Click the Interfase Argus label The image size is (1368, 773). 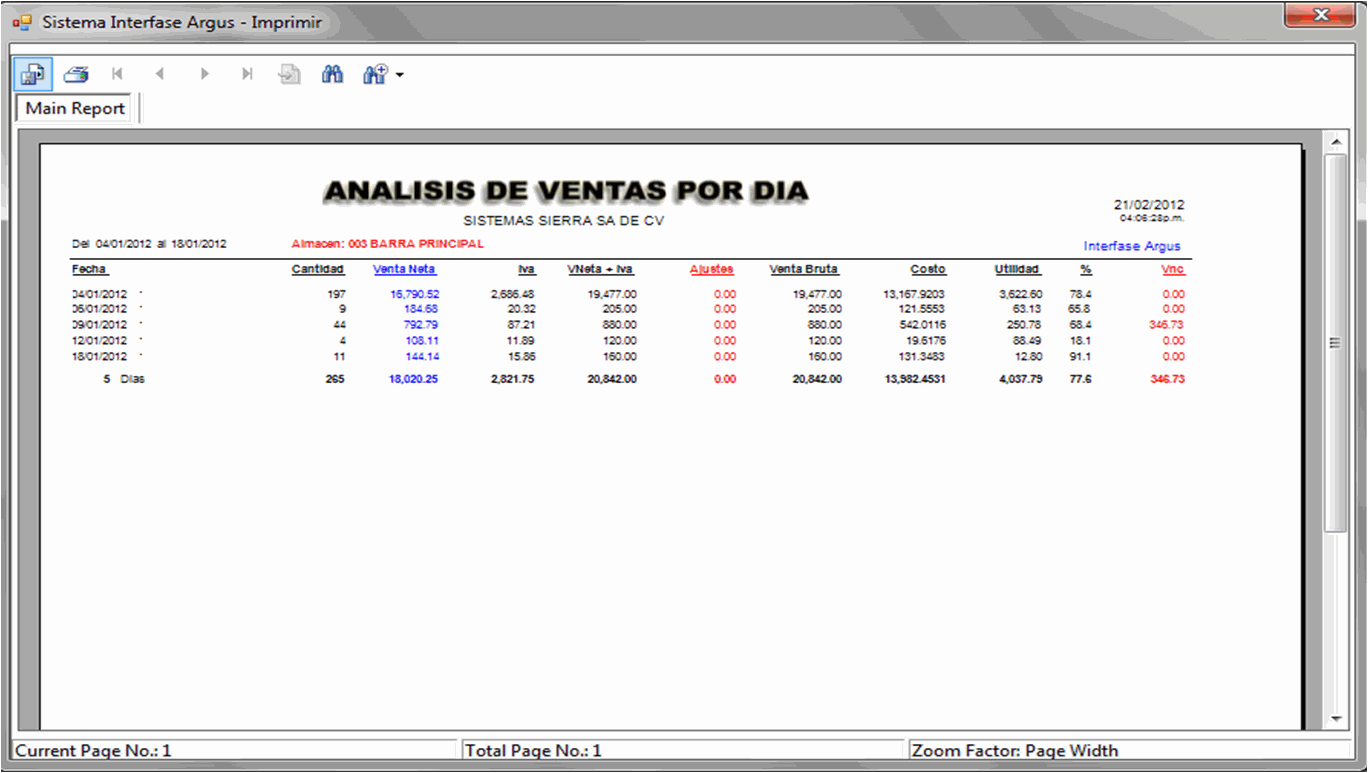(1132, 246)
